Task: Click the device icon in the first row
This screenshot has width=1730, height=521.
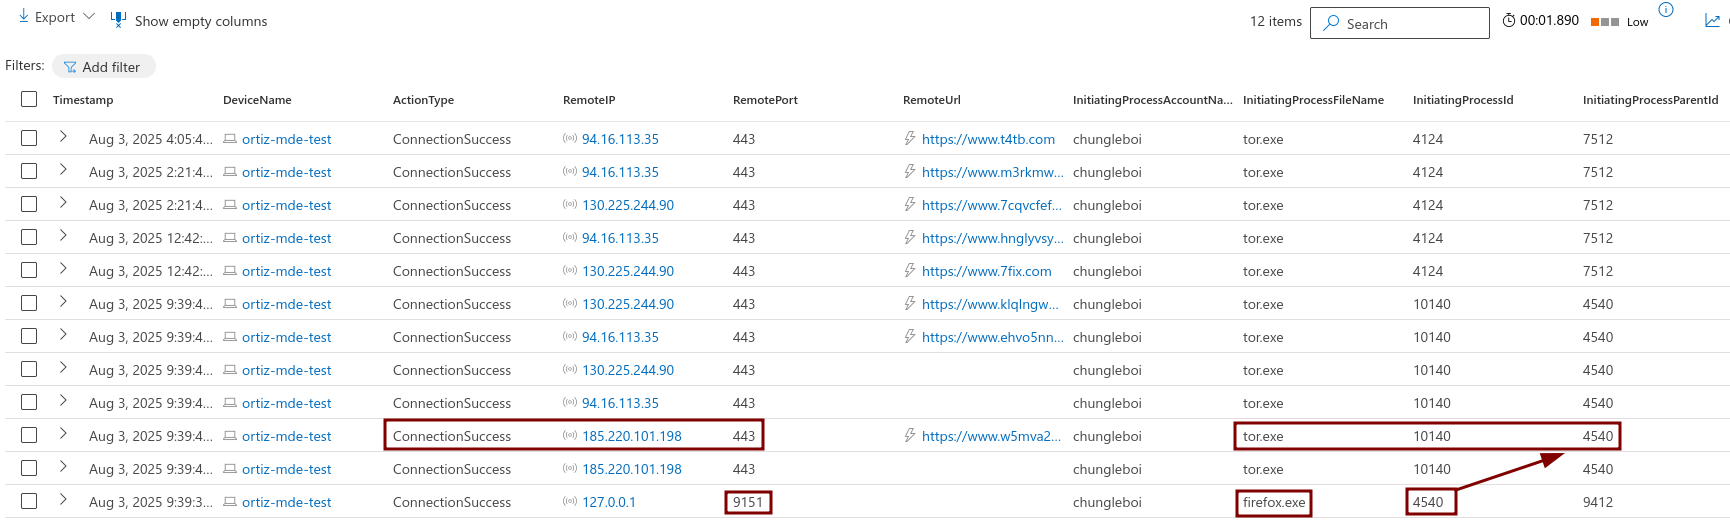Action: [230, 139]
